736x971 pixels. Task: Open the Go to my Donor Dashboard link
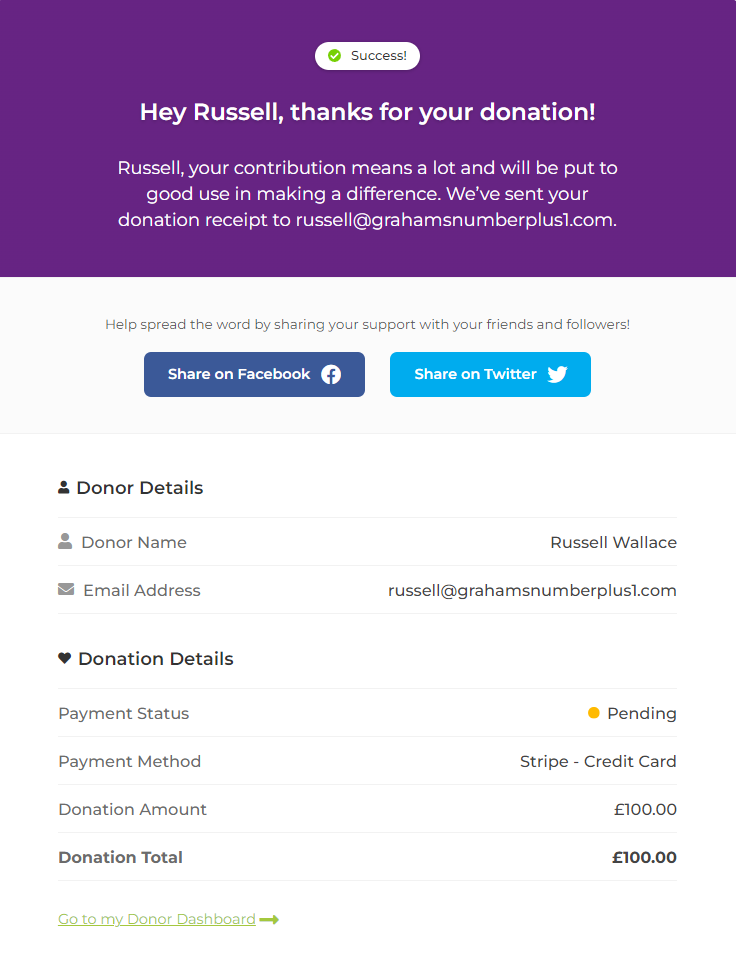pyautogui.click(x=157, y=919)
